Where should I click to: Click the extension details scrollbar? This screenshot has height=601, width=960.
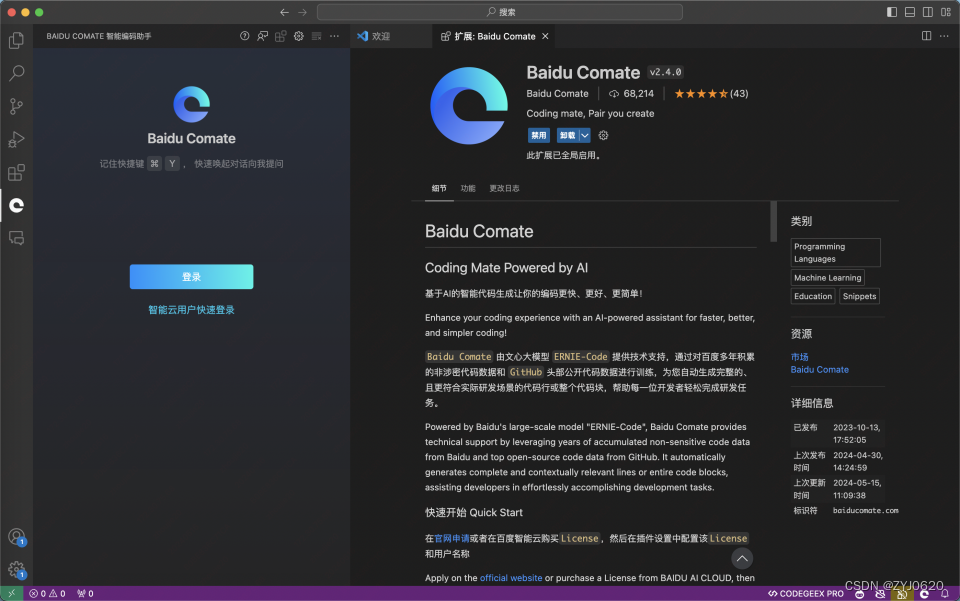click(773, 222)
